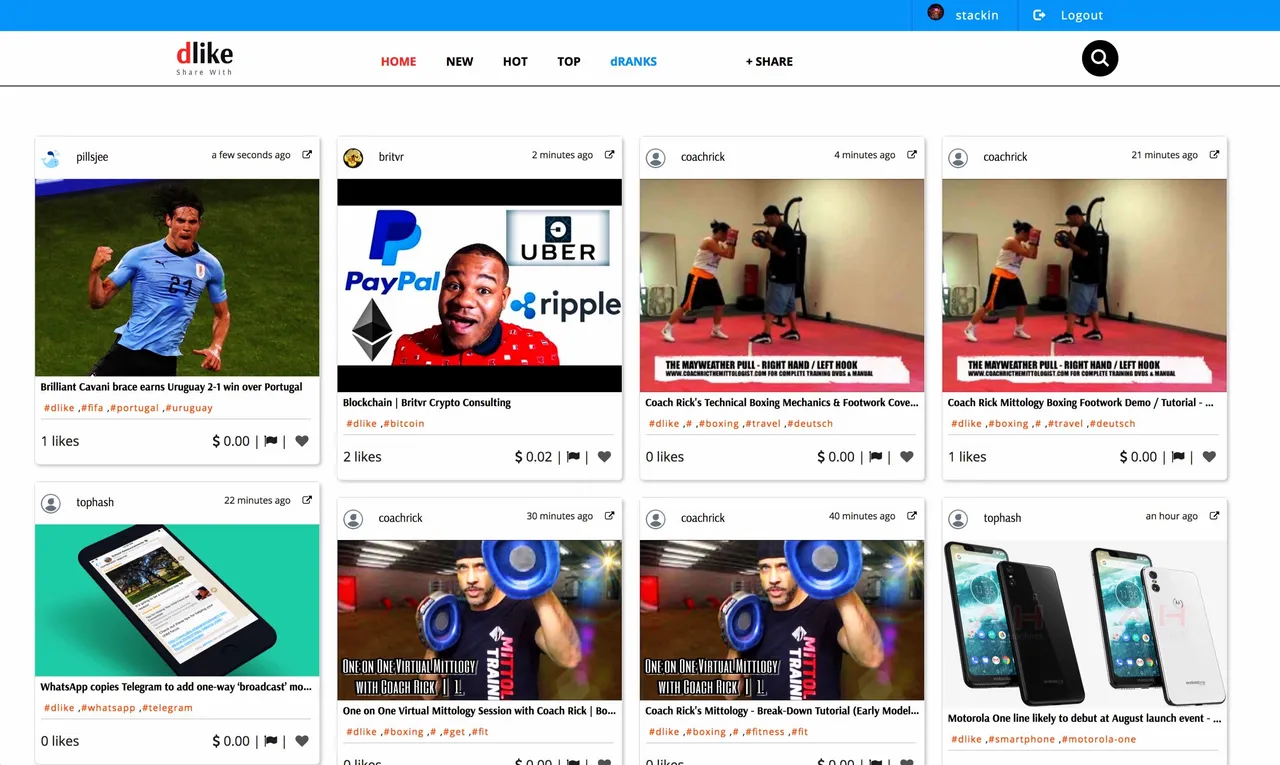The width and height of the screenshot is (1280, 765).
Task: Open the stackin username link
Action: pyautogui.click(x=977, y=15)
